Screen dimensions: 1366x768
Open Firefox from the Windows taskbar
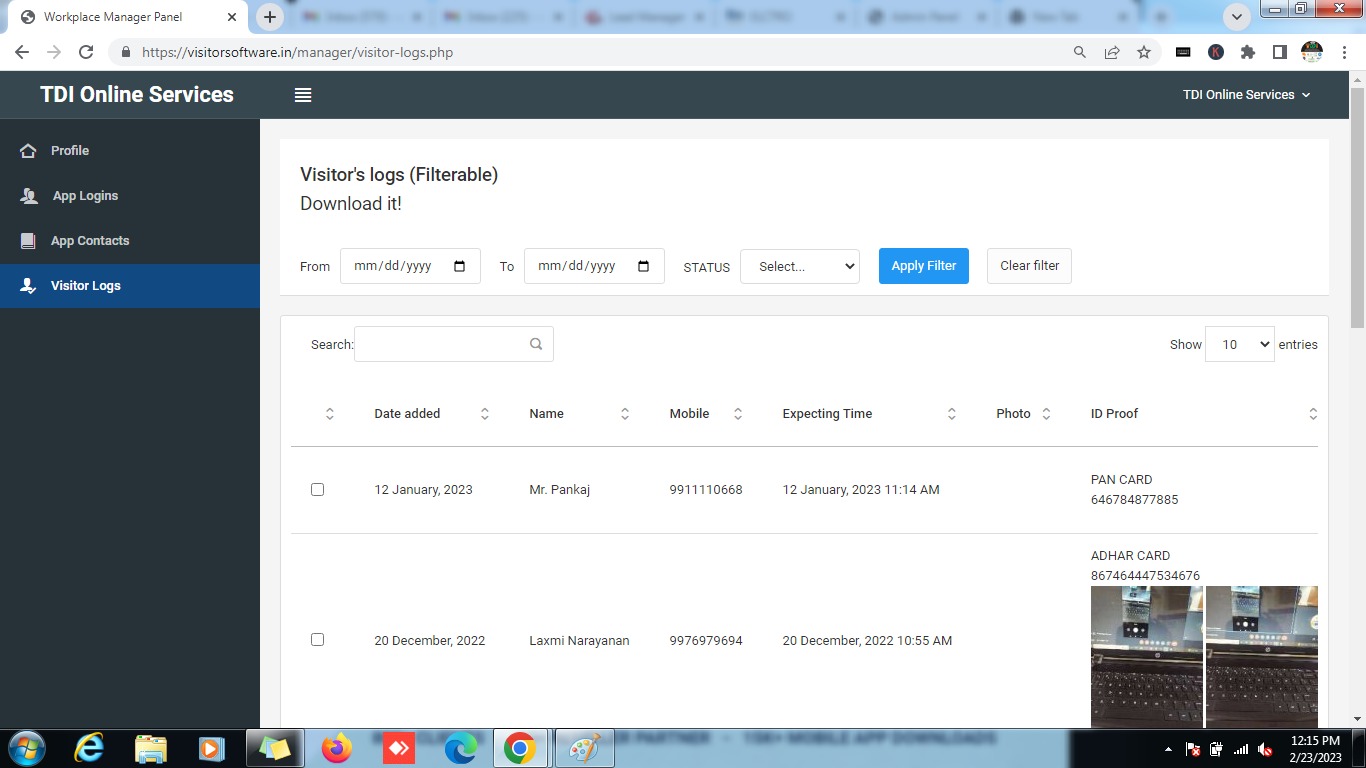337,748
